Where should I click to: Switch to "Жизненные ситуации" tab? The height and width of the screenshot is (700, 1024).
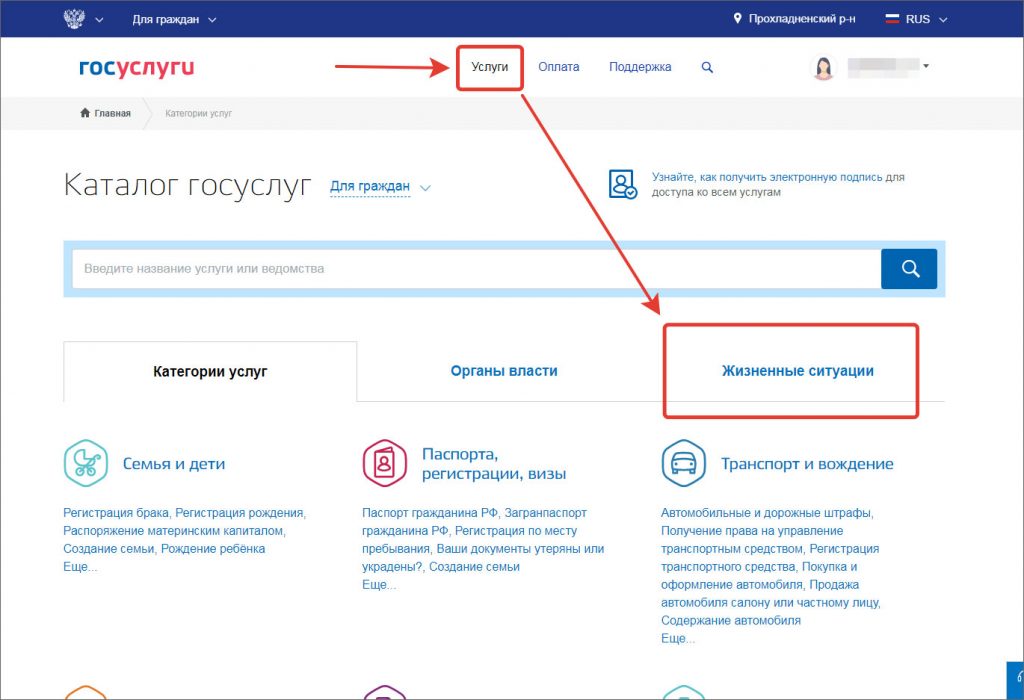click(797, 371)
